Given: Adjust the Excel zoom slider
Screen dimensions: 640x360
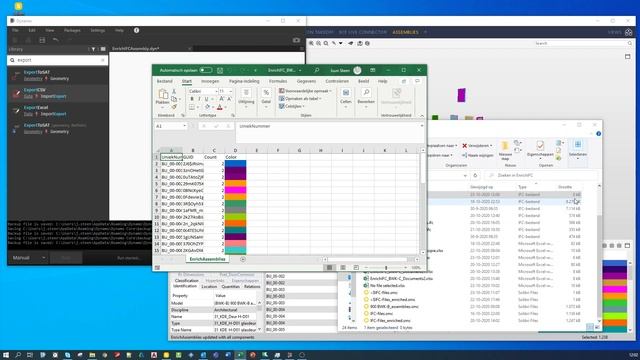Looking at the screenshot, I should (386, 268).
